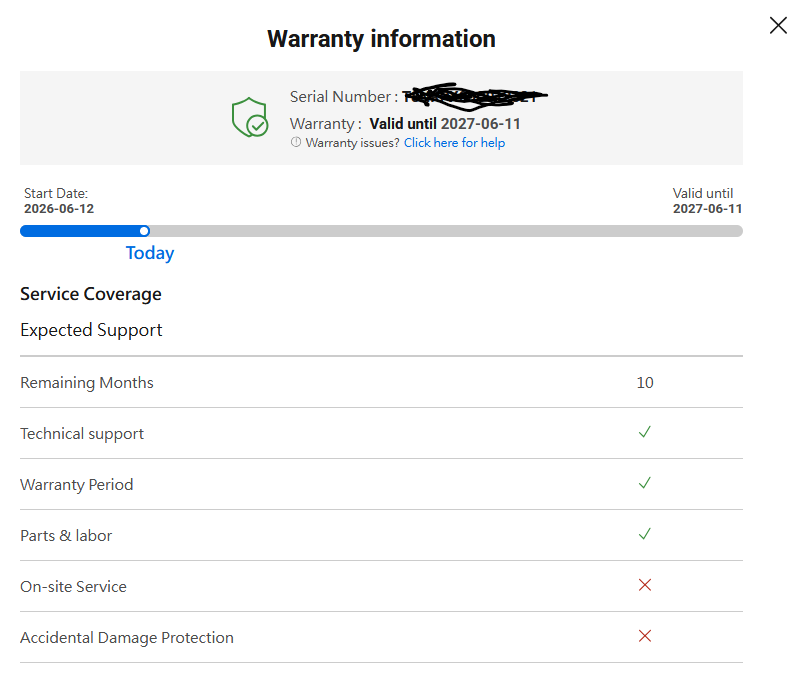Viewport: 797px width, 686px height.
Task: Click the Accidental Damage Protection red cross
Action: point(645,636)
